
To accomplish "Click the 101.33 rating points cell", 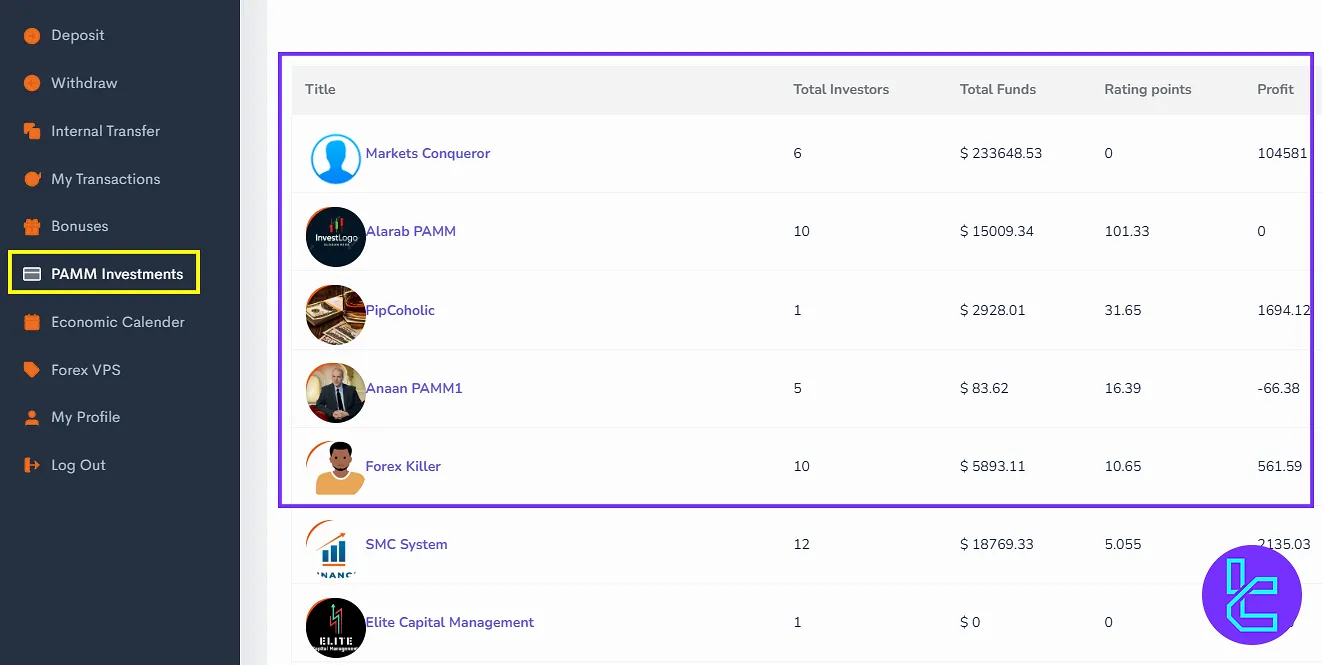I will (x=1127, y=231).
